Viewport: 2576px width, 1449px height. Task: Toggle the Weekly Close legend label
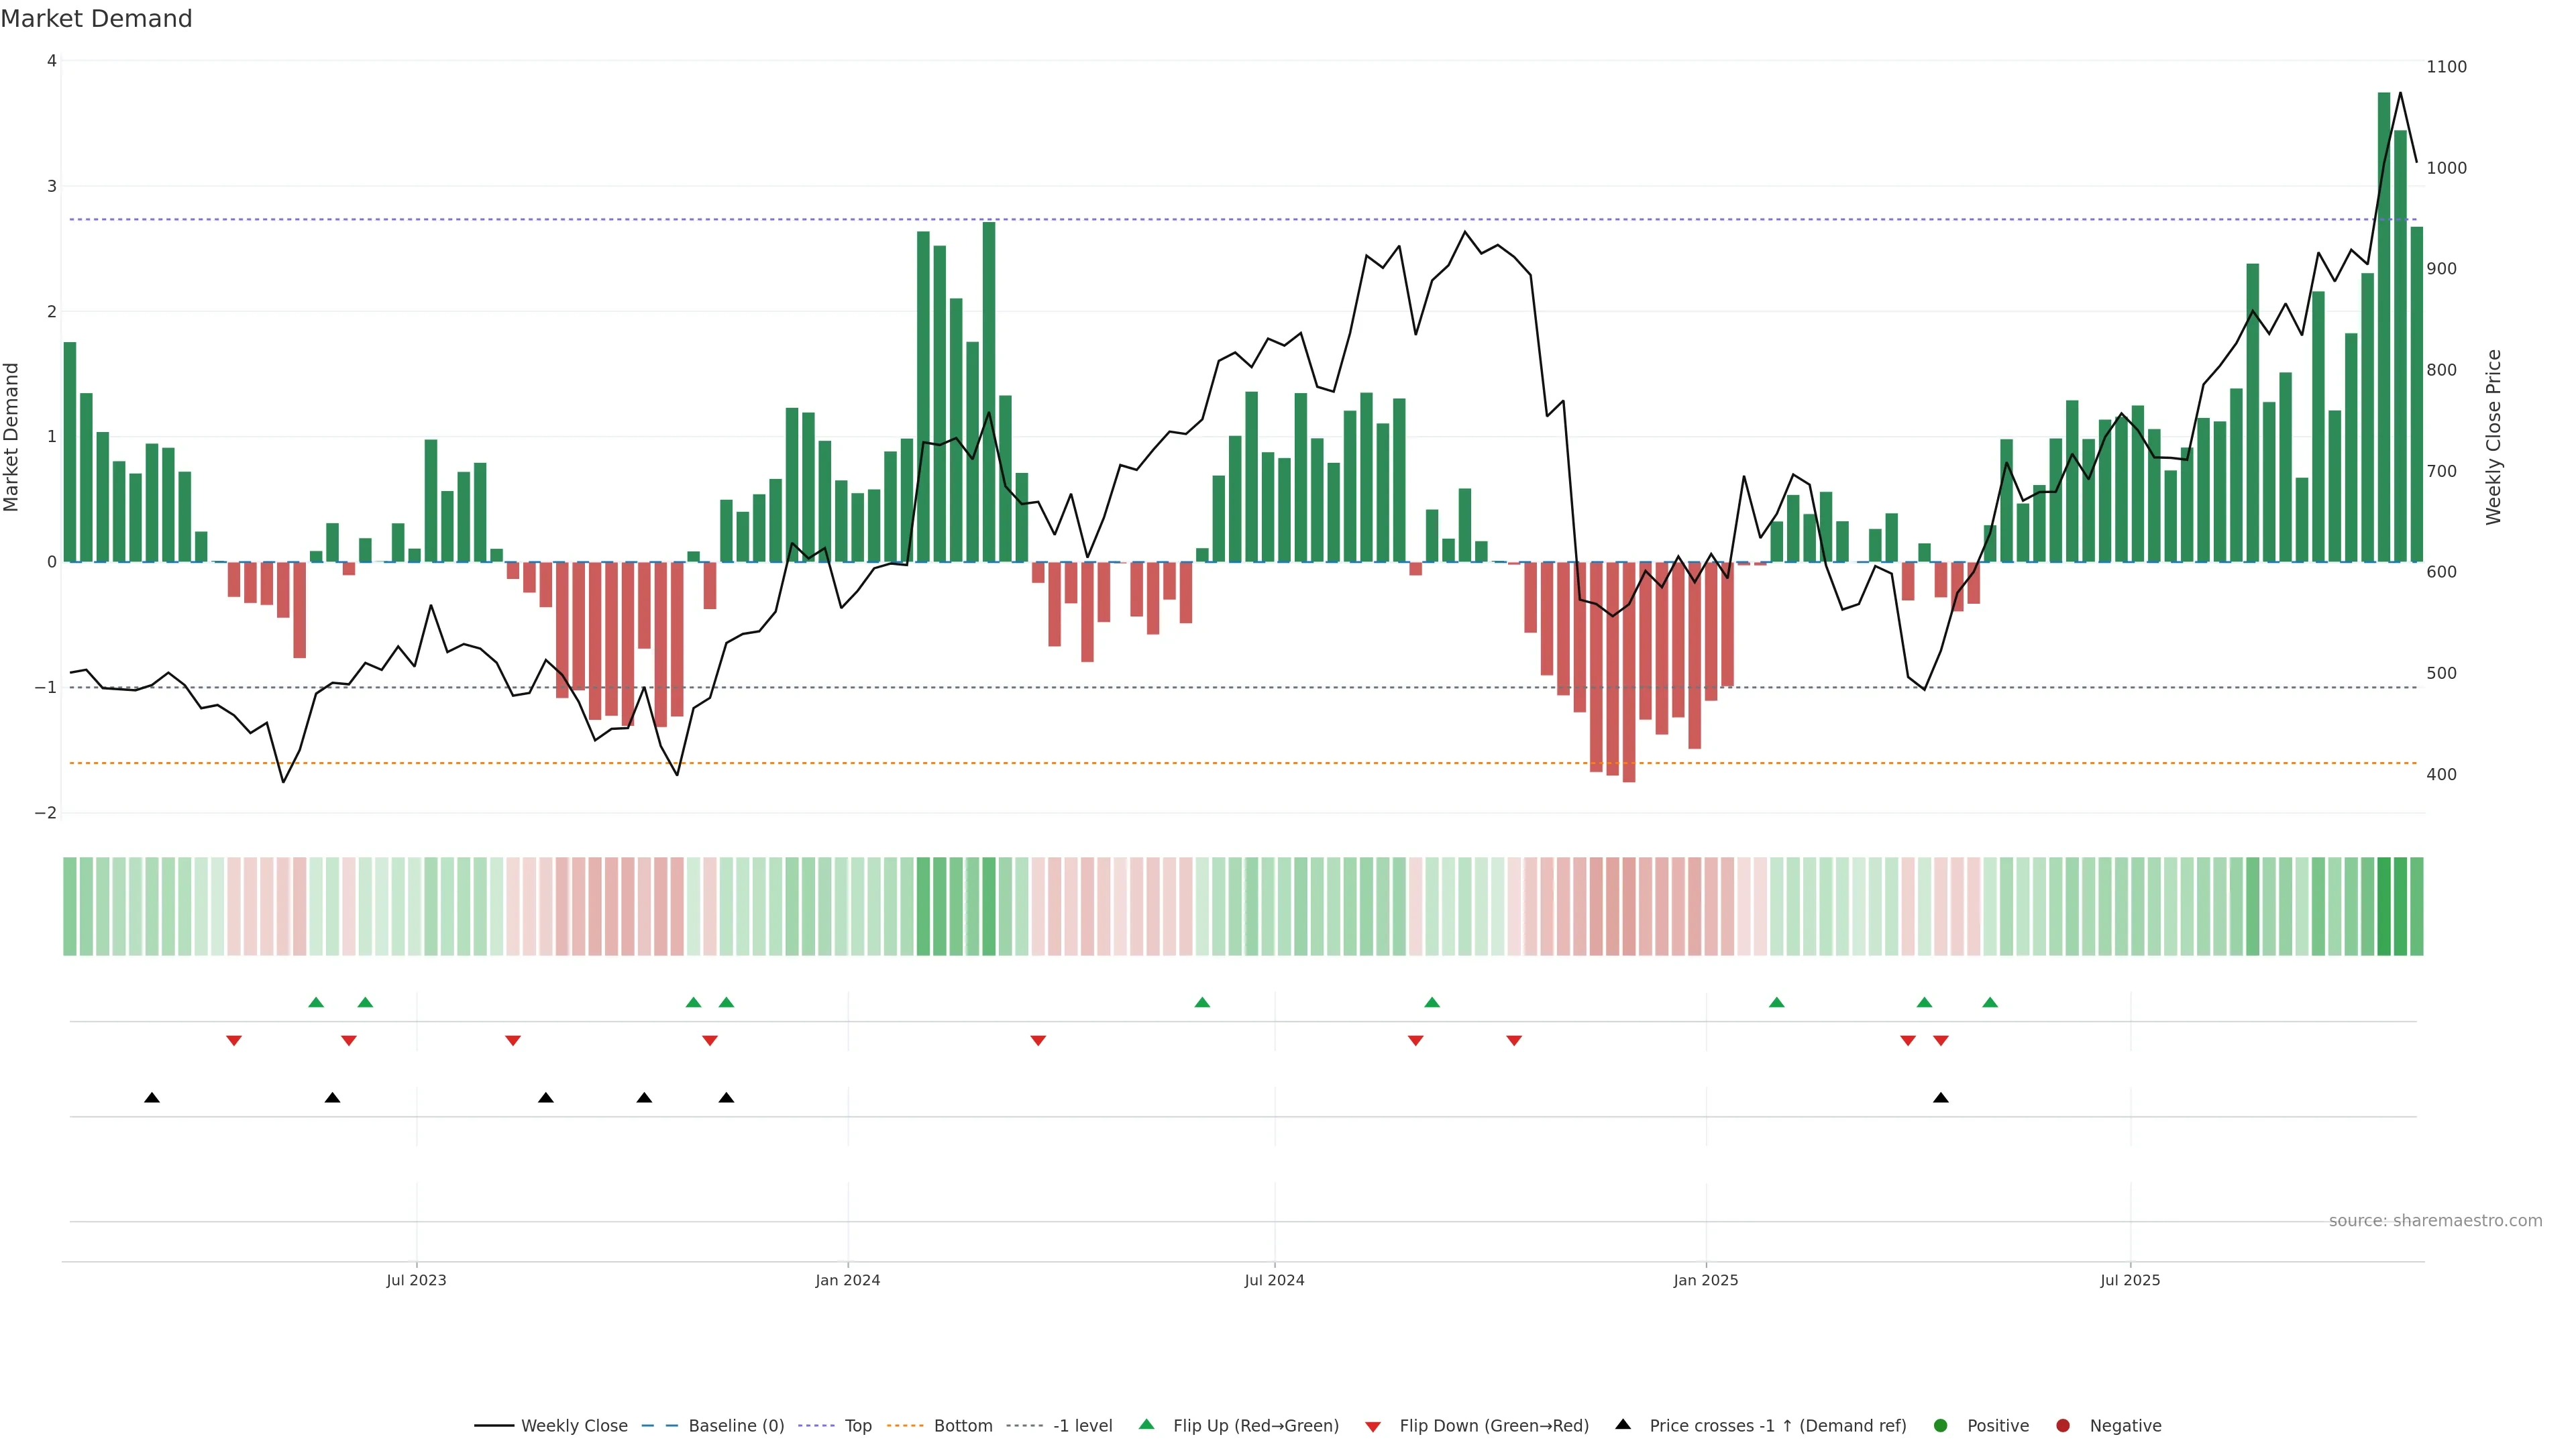[x=574, y=1425]
